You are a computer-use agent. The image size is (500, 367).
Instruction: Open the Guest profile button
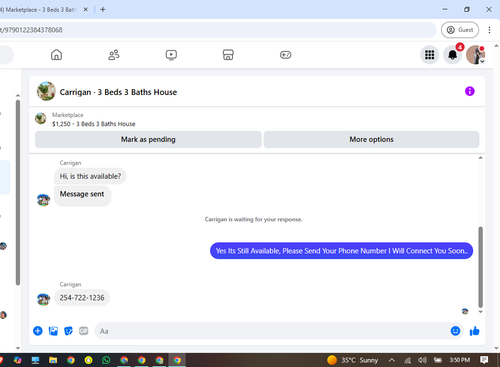(460, 30)
